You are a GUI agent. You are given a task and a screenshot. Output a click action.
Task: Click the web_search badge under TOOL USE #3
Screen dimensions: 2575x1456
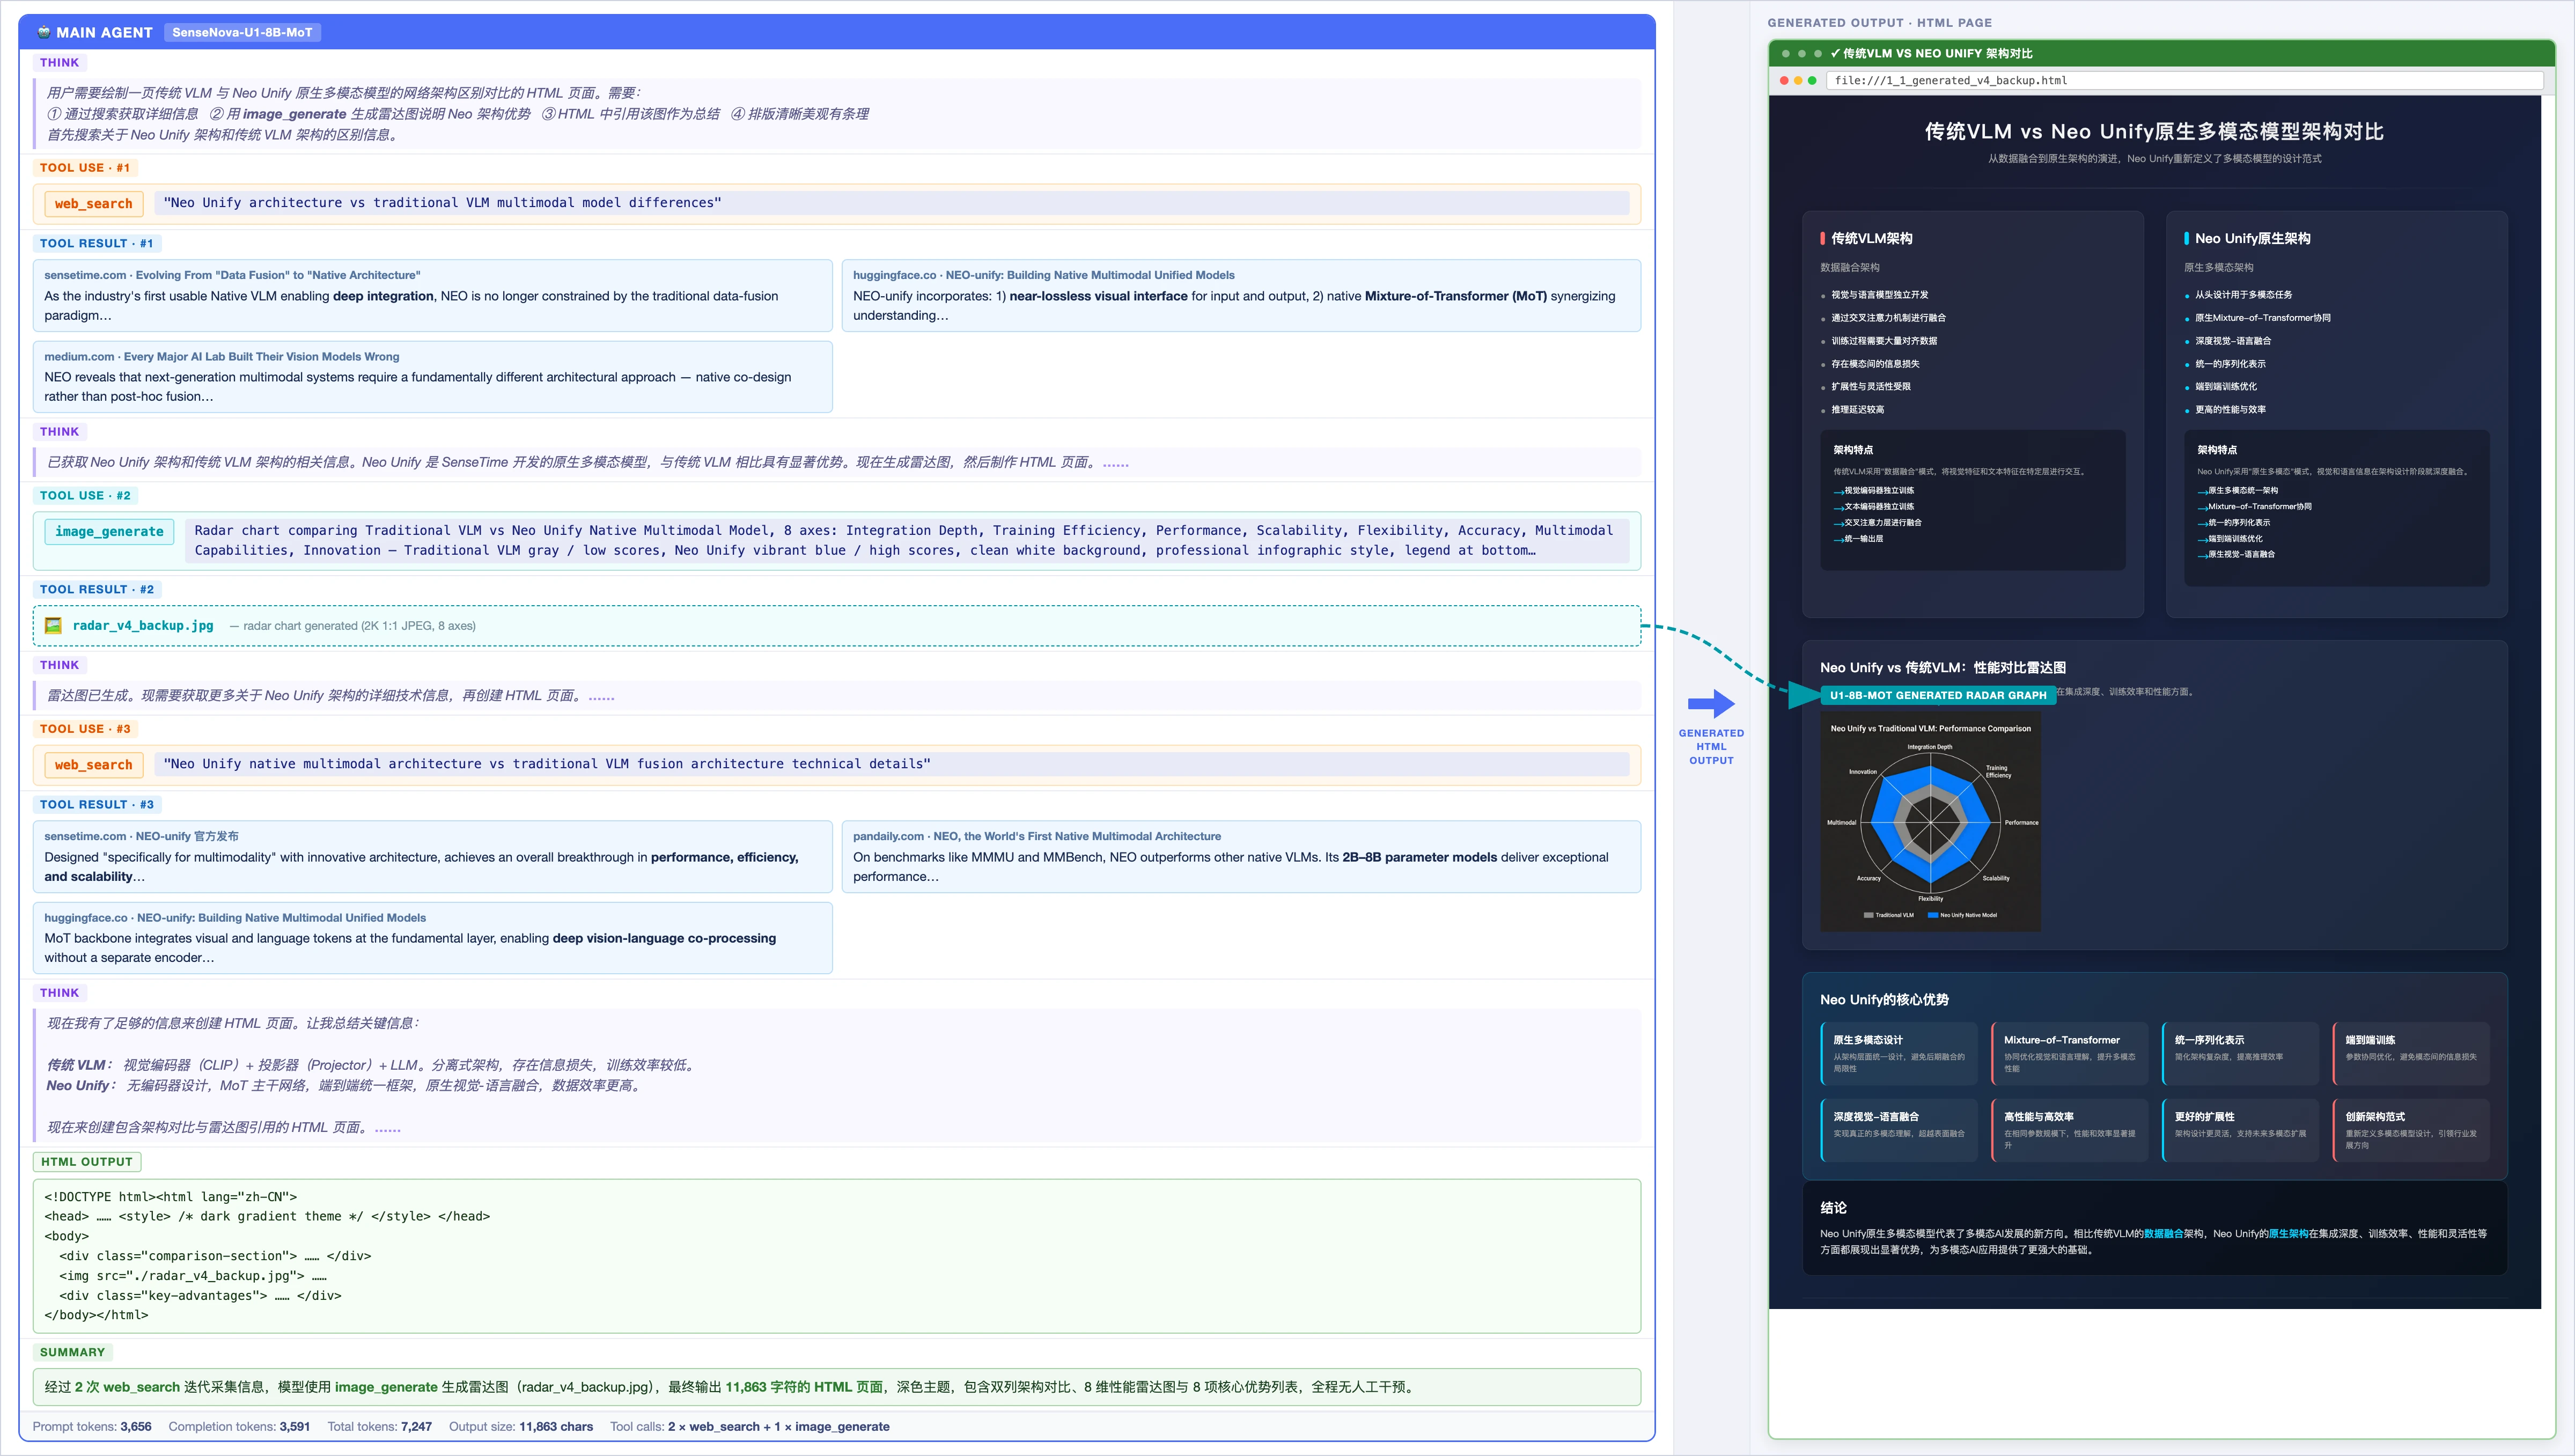(x=93, y=765)
